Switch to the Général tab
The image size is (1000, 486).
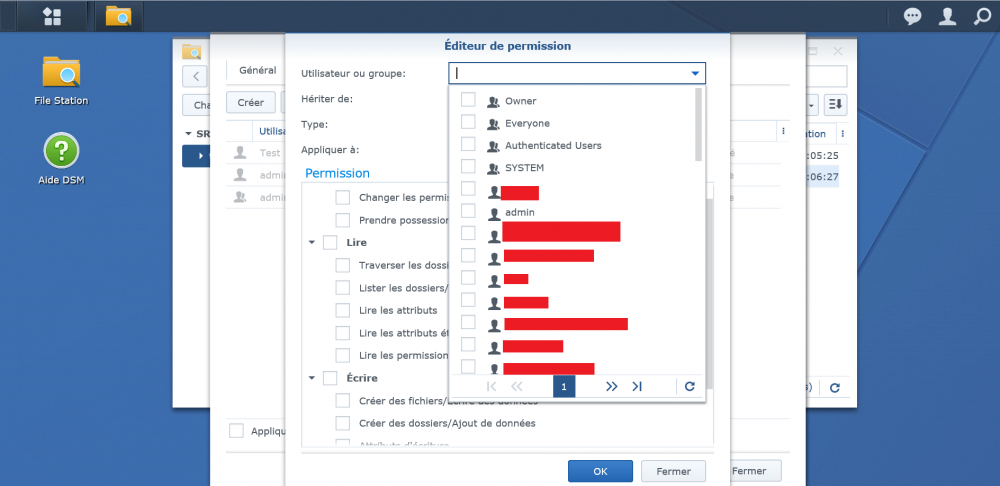tap(258, 71)
